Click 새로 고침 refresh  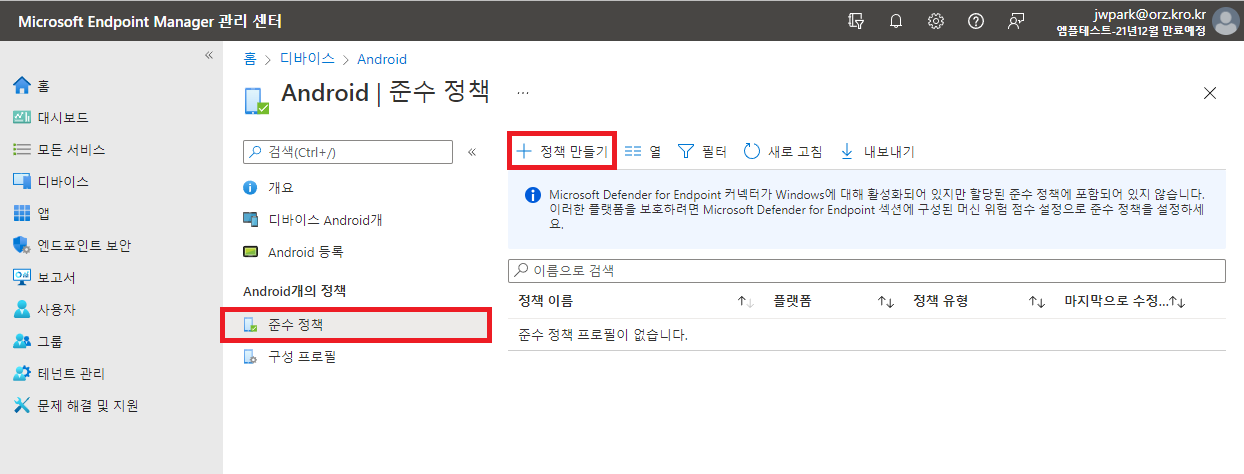click(x=783, y=152)
